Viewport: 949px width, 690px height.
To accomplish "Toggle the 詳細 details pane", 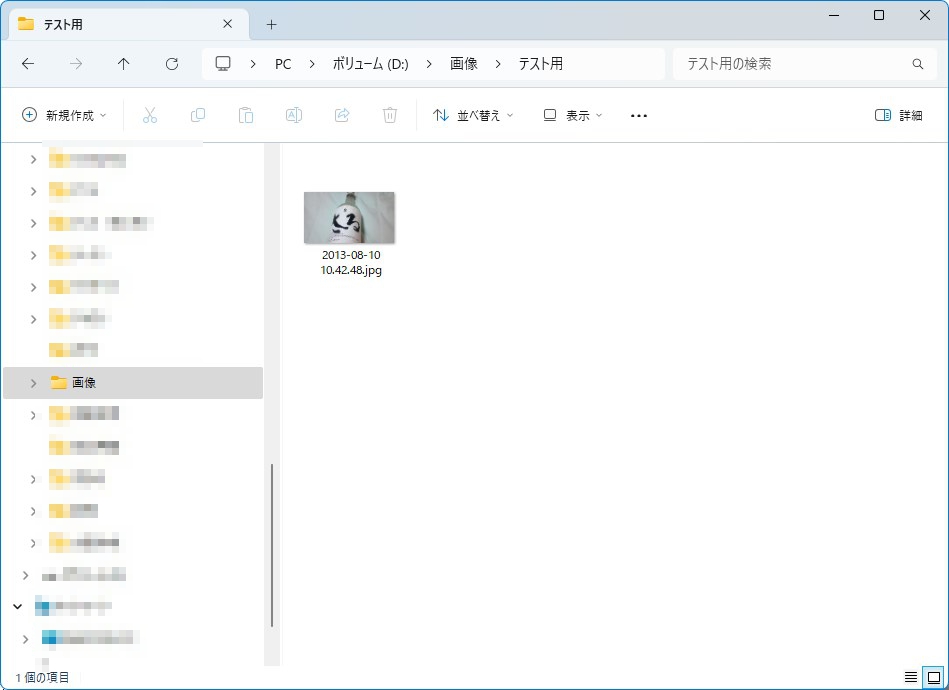I will click(898, 115).
